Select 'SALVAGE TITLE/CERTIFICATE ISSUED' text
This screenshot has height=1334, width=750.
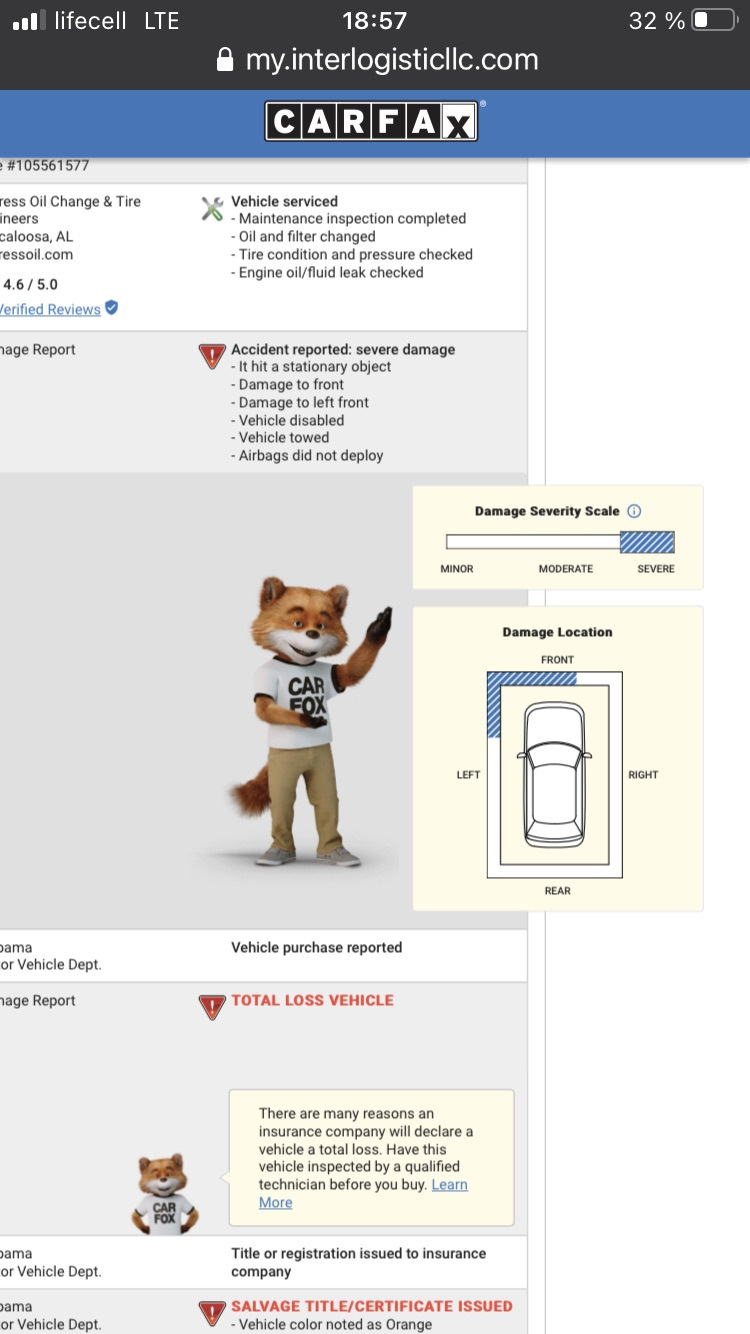coord(372,1306)
